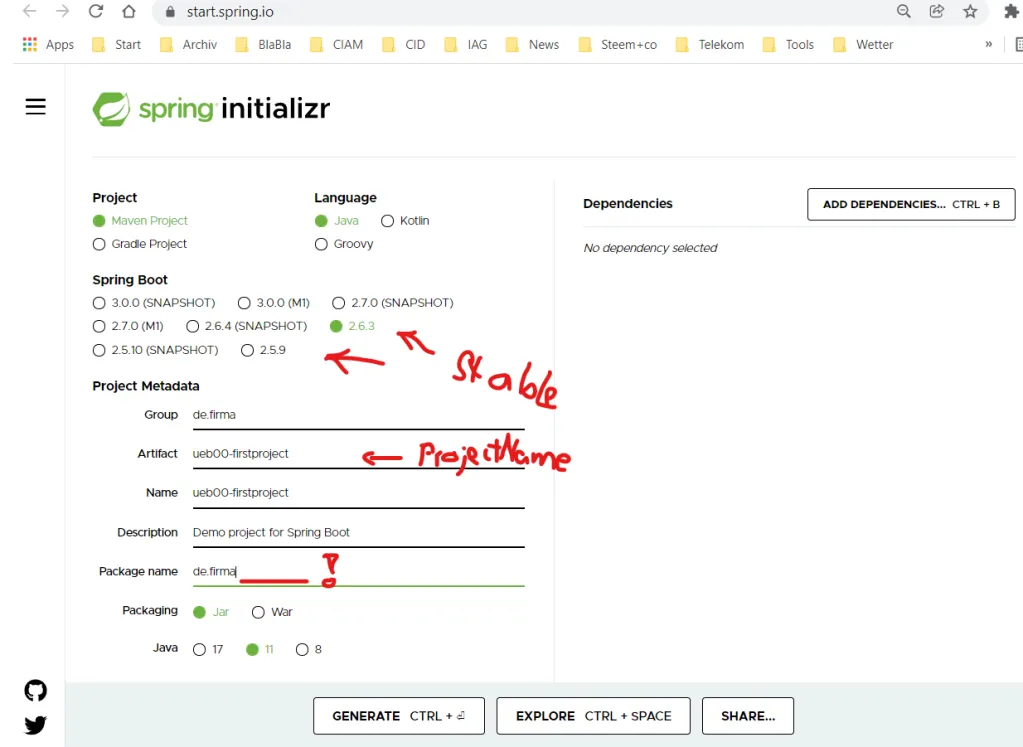
Task: Click the Add Dependencies button
Action: click(x=911, y=204)
